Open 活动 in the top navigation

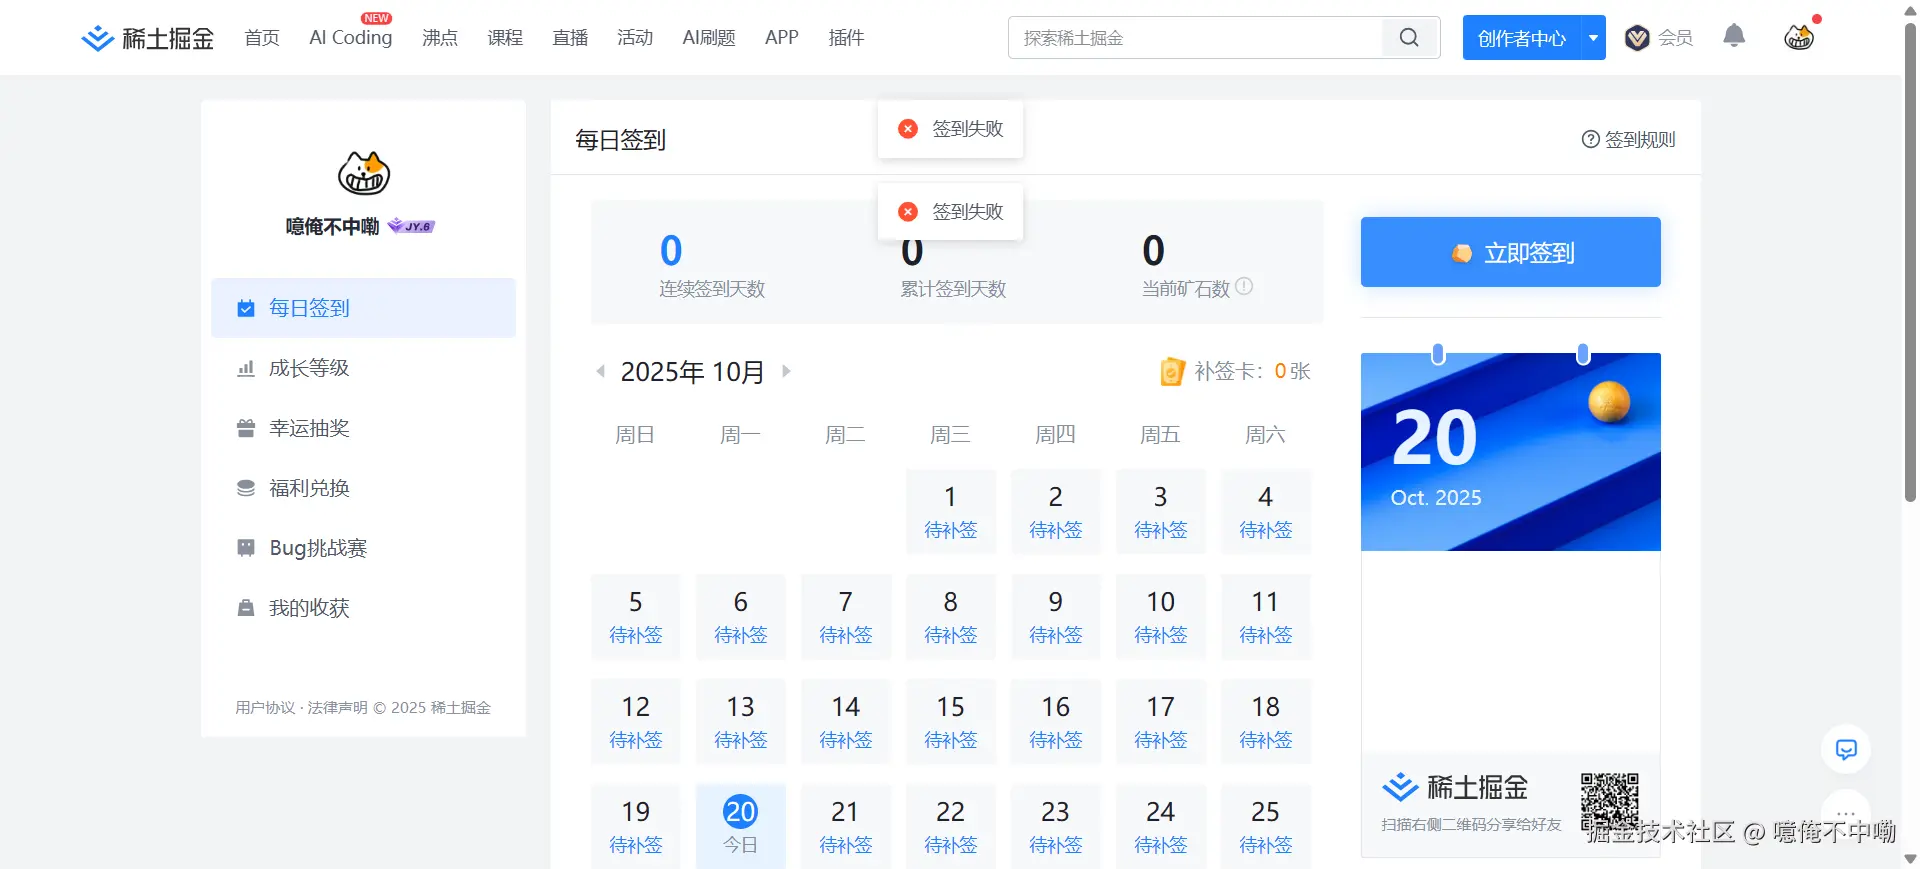(x=635, y=38)
